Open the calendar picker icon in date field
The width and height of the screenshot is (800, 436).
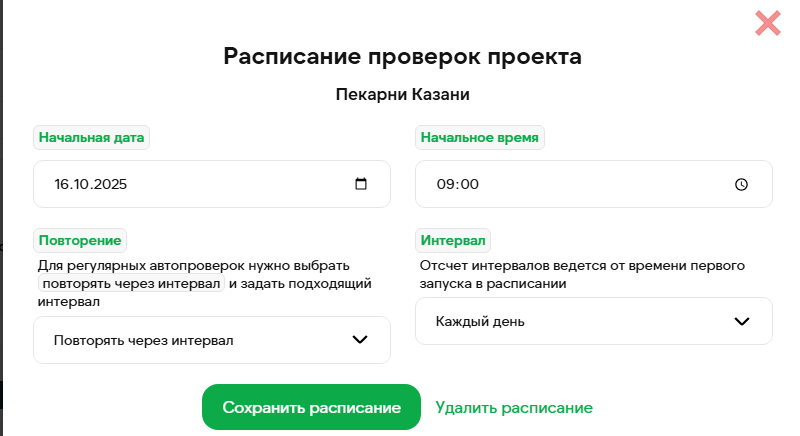(x=361, y=184)
